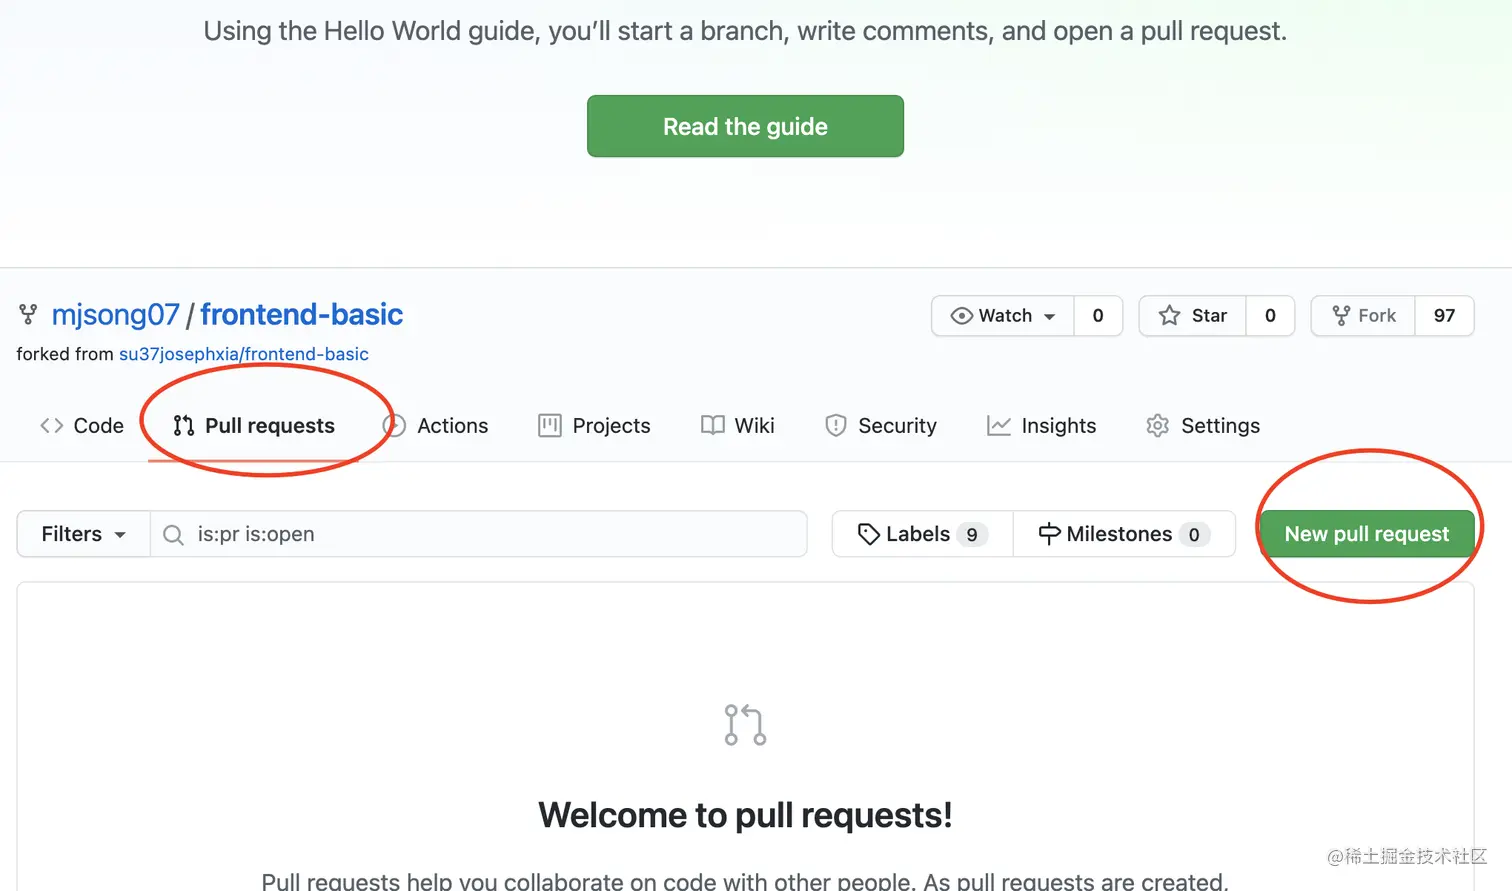Open the Insights tab
This screenshot has width=1512, height=891.
[1042, 426]
